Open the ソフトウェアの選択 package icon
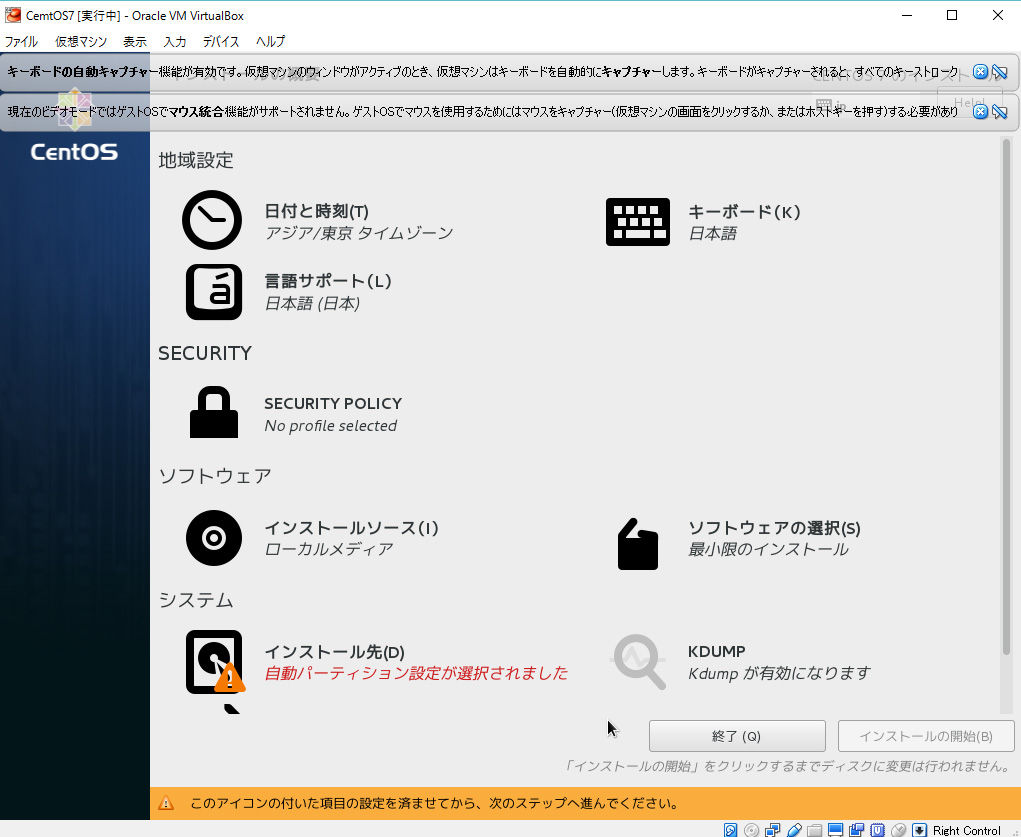1021x837 pixels. pos(637,544)
